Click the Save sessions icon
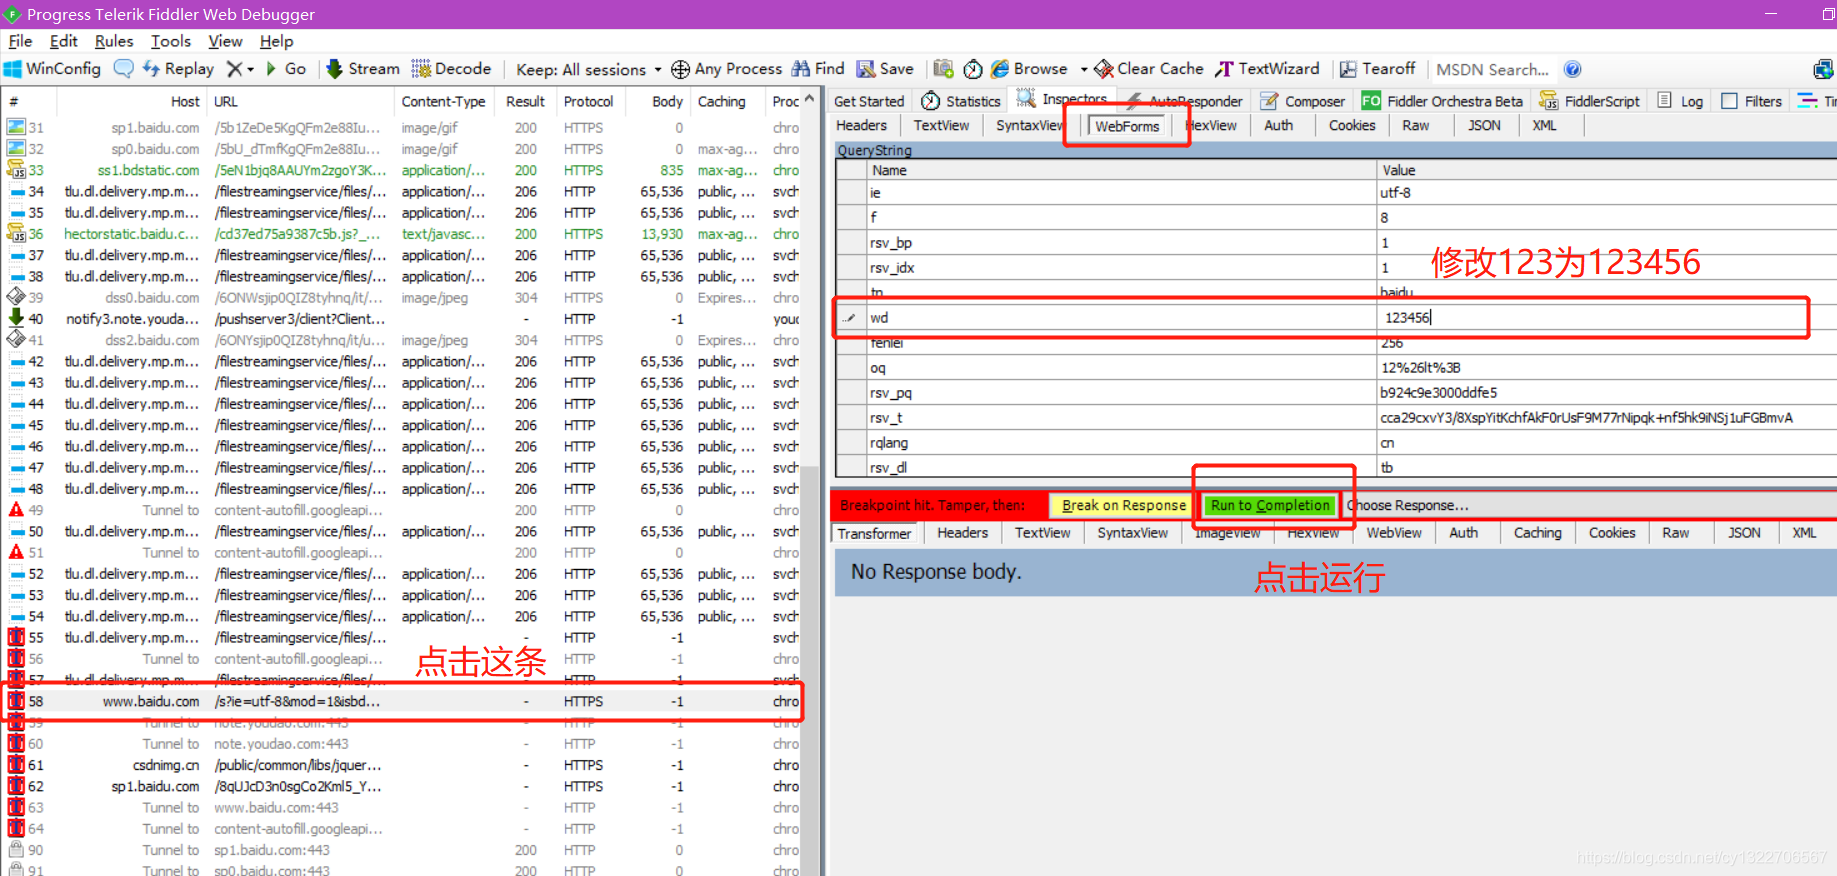The height and width of the screenshot is (876, 1837). coord(866,69)
